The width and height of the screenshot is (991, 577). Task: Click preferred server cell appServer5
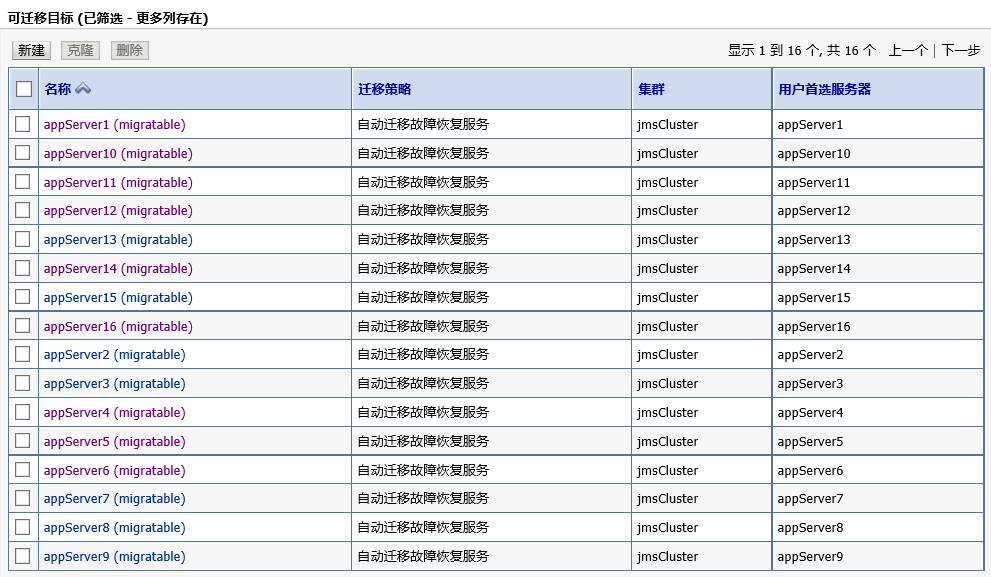(810, 442)
